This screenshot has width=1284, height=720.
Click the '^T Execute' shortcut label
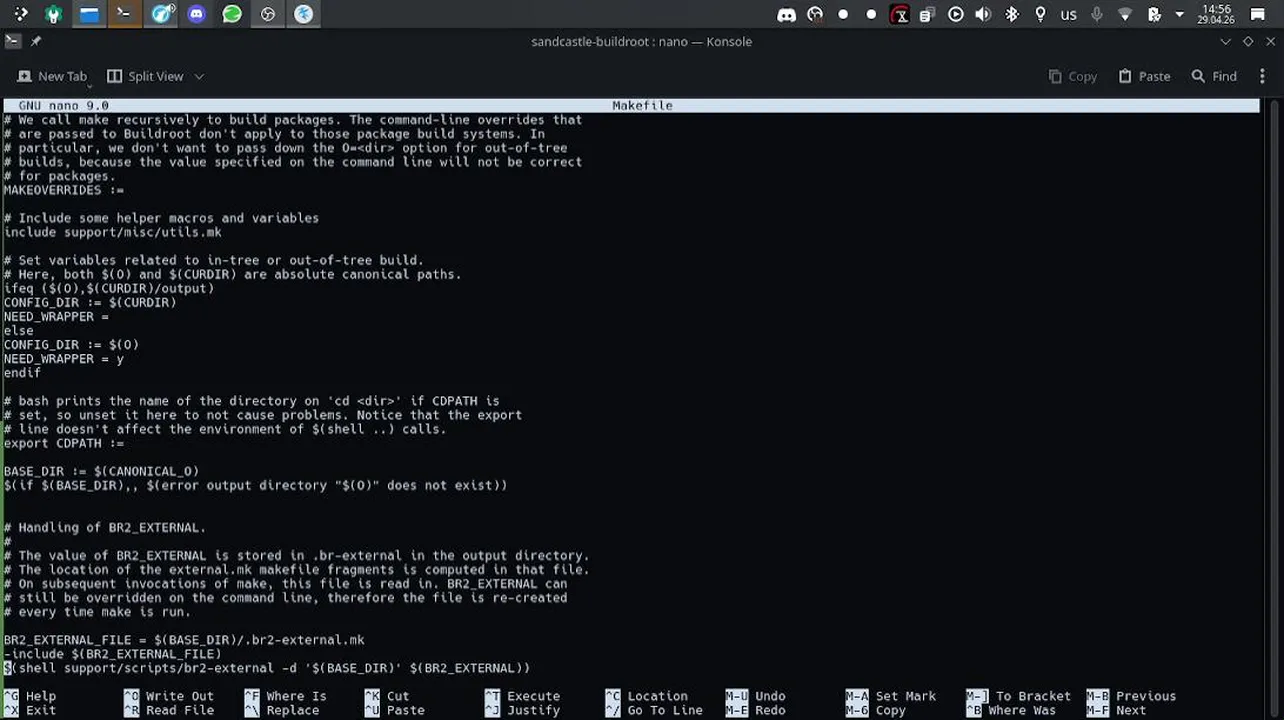click(522, 696)
